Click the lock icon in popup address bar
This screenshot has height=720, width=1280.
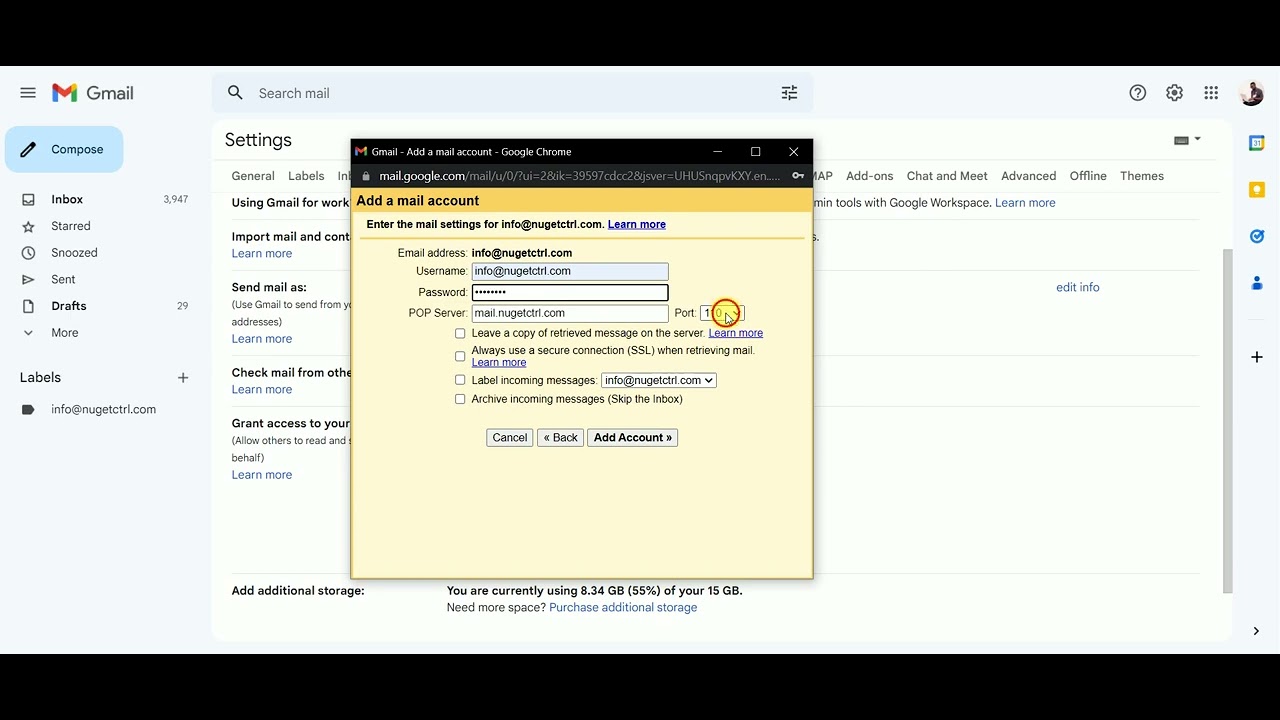(366, 176)
